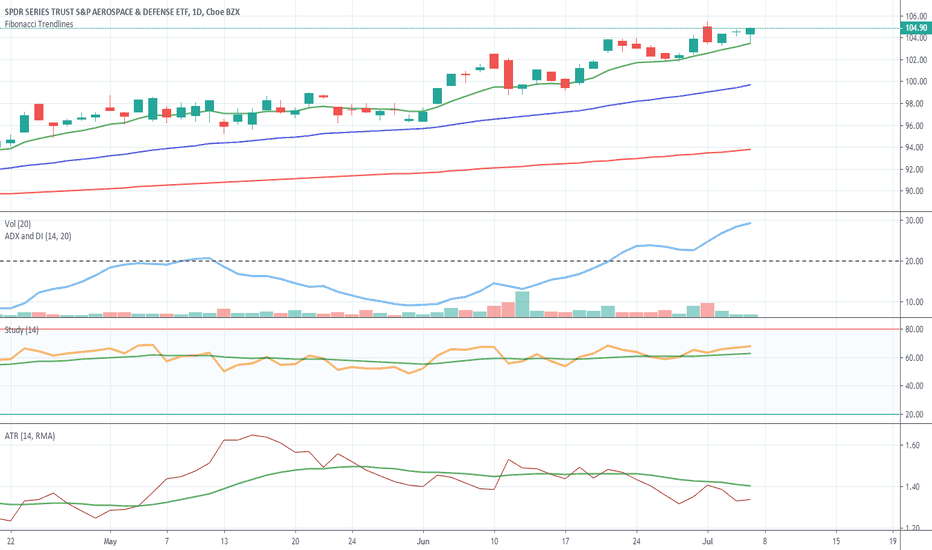The height and width of the screenshot is (550, 932).
Task: Click 10.00 on the ADX pane scale
Action: click(914, 302)
